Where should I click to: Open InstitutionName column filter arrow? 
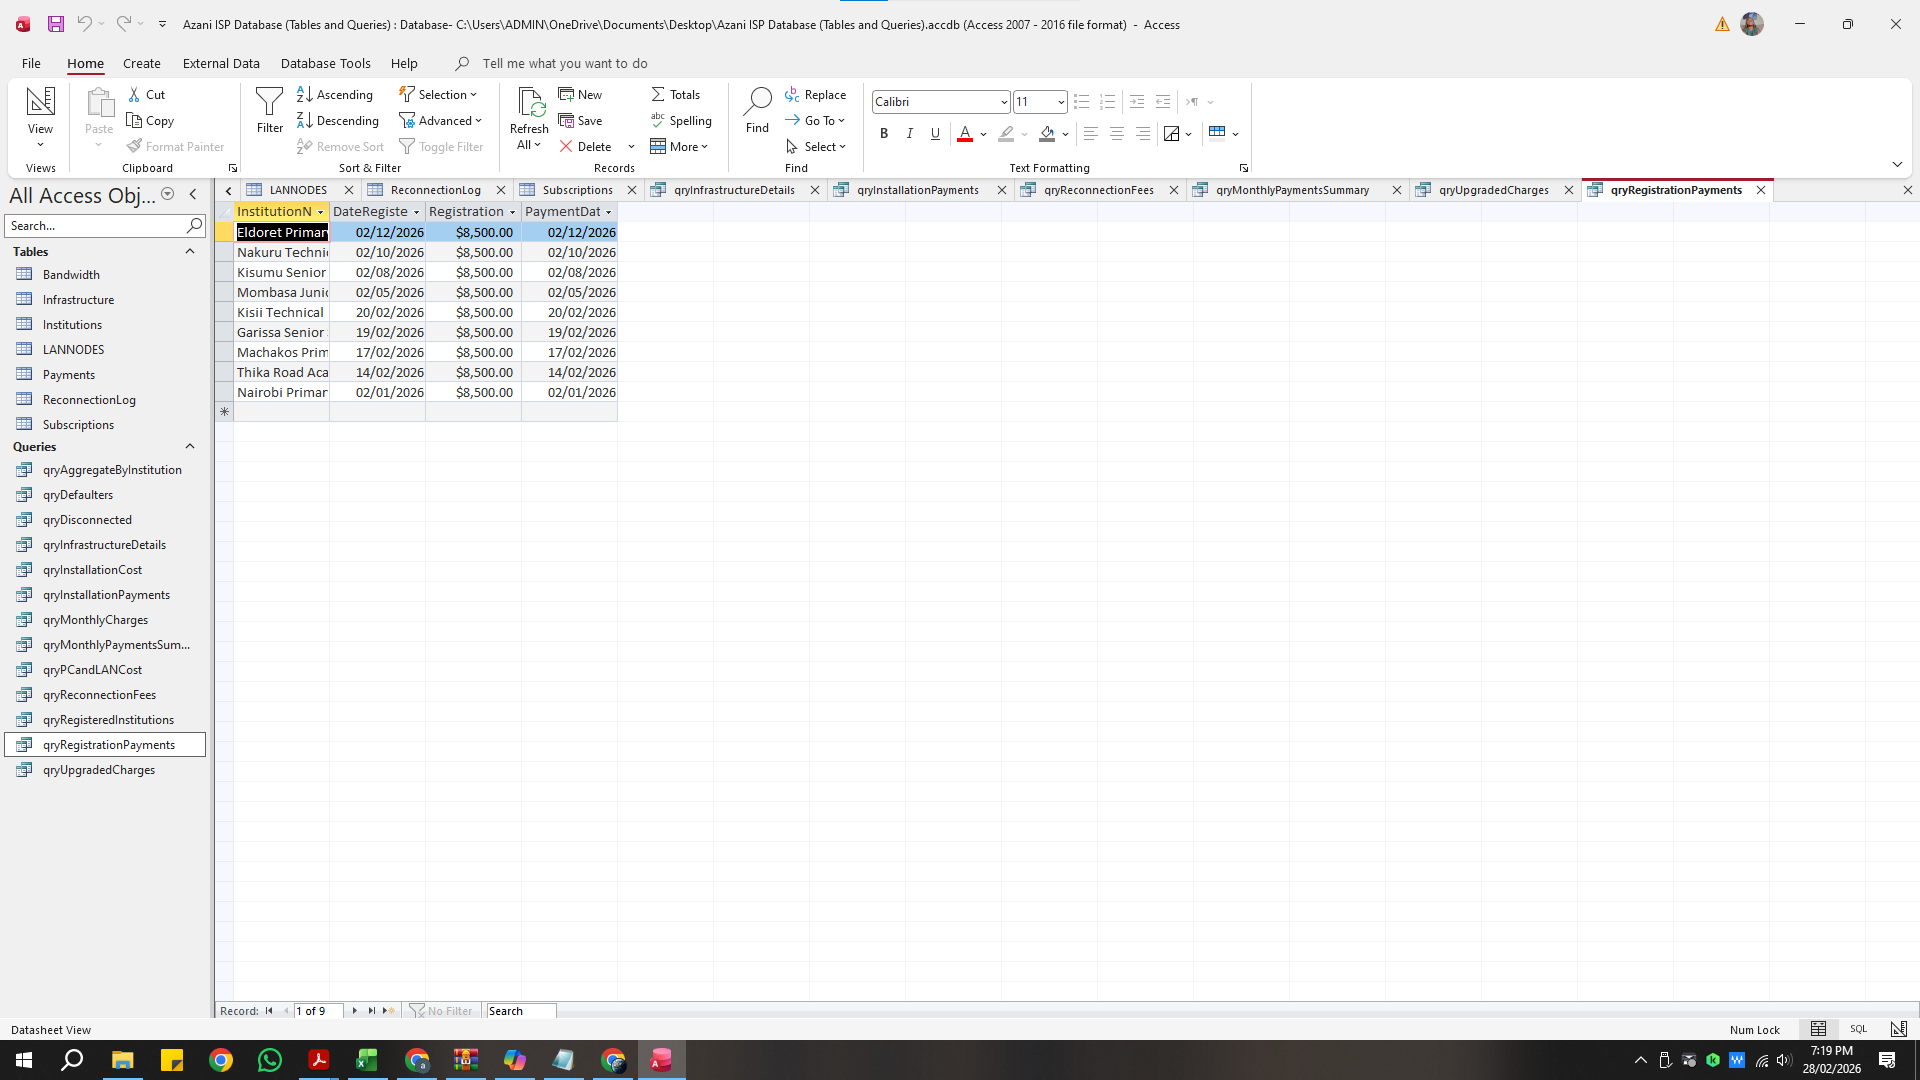[320, 212]
